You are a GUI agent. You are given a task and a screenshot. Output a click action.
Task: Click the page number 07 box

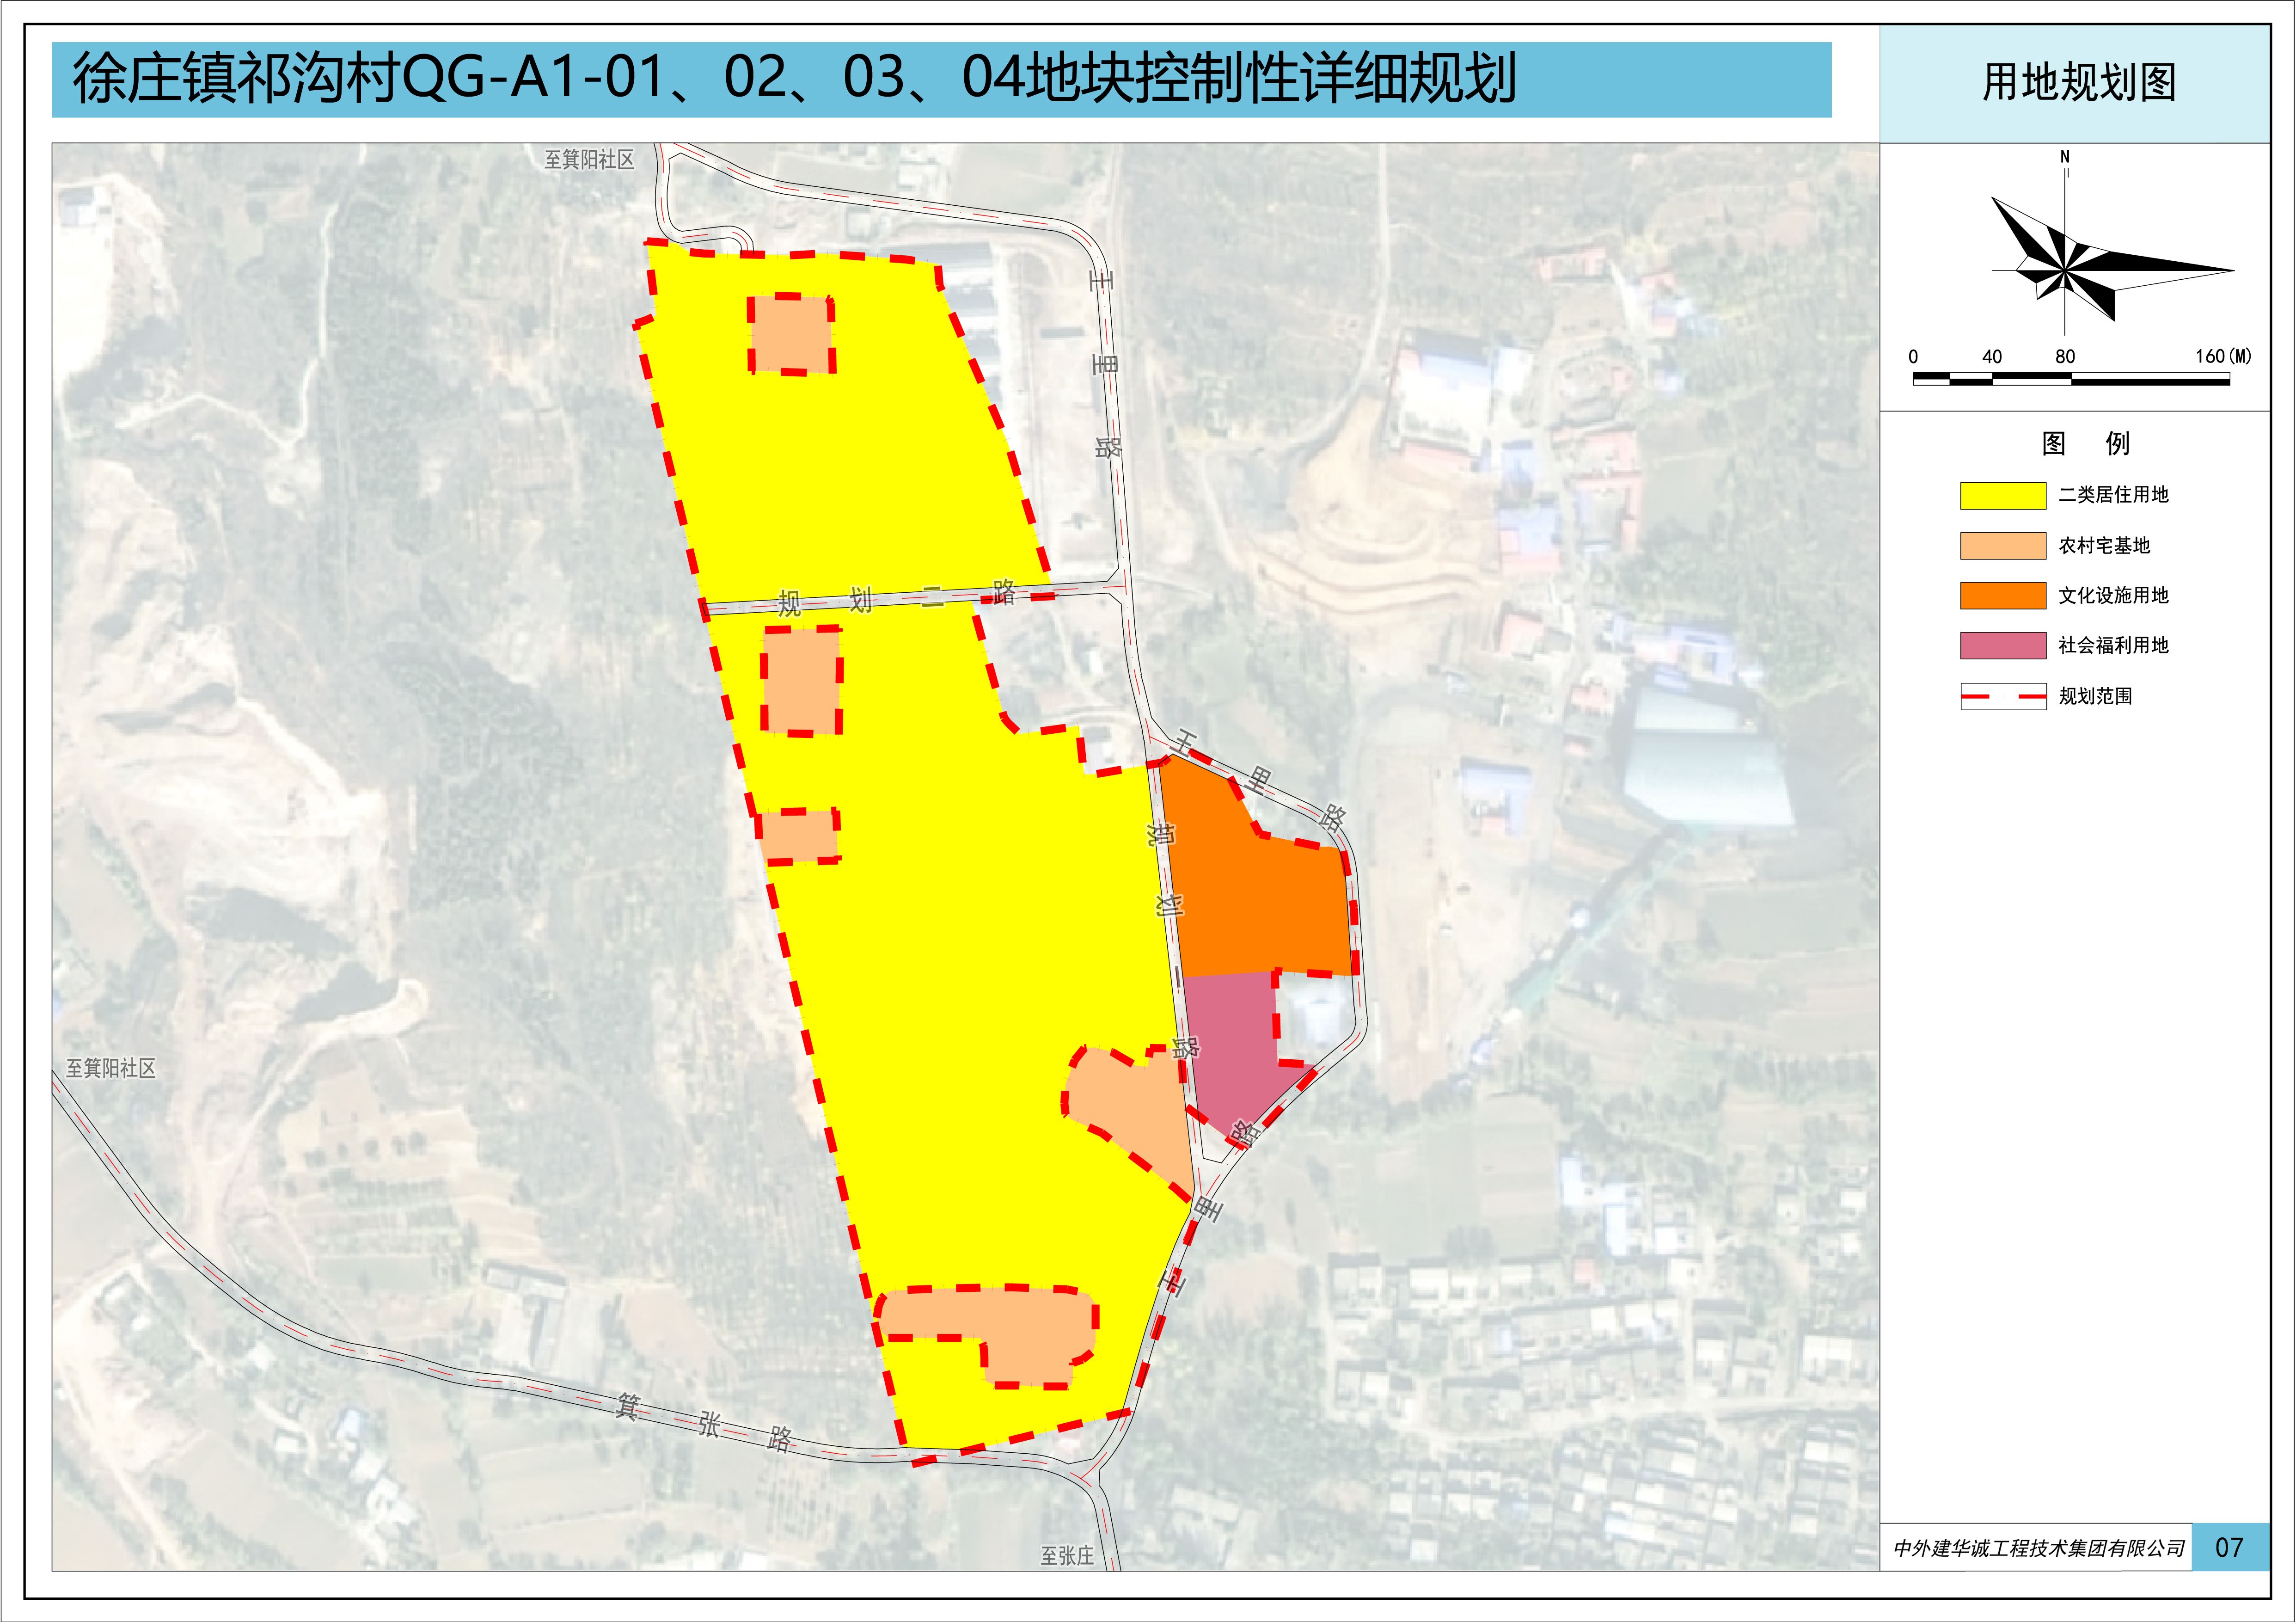pyautogui.click(x=2229, y=1547)
